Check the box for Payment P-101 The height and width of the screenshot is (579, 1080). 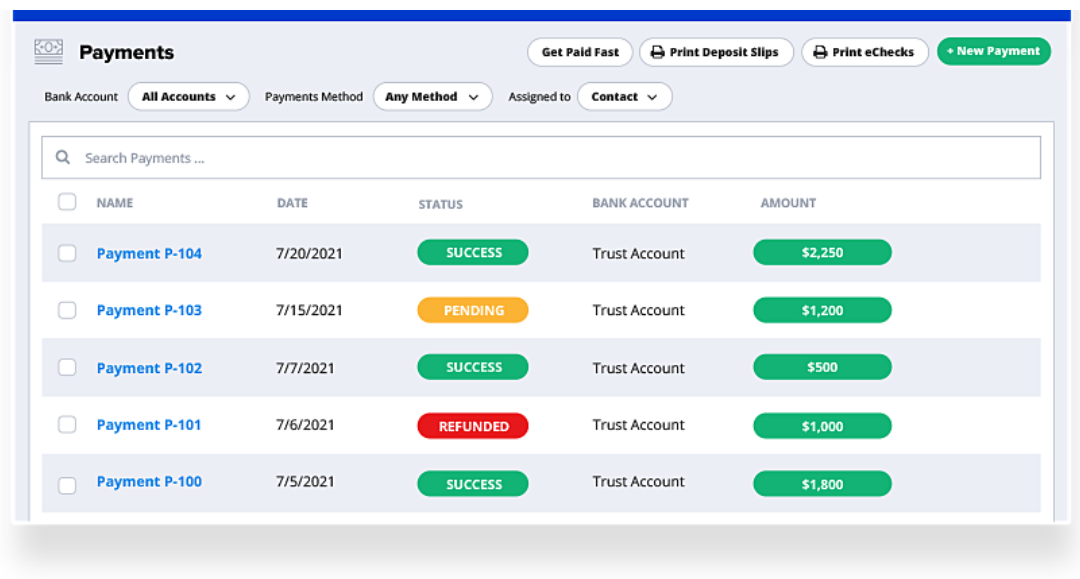67,424
